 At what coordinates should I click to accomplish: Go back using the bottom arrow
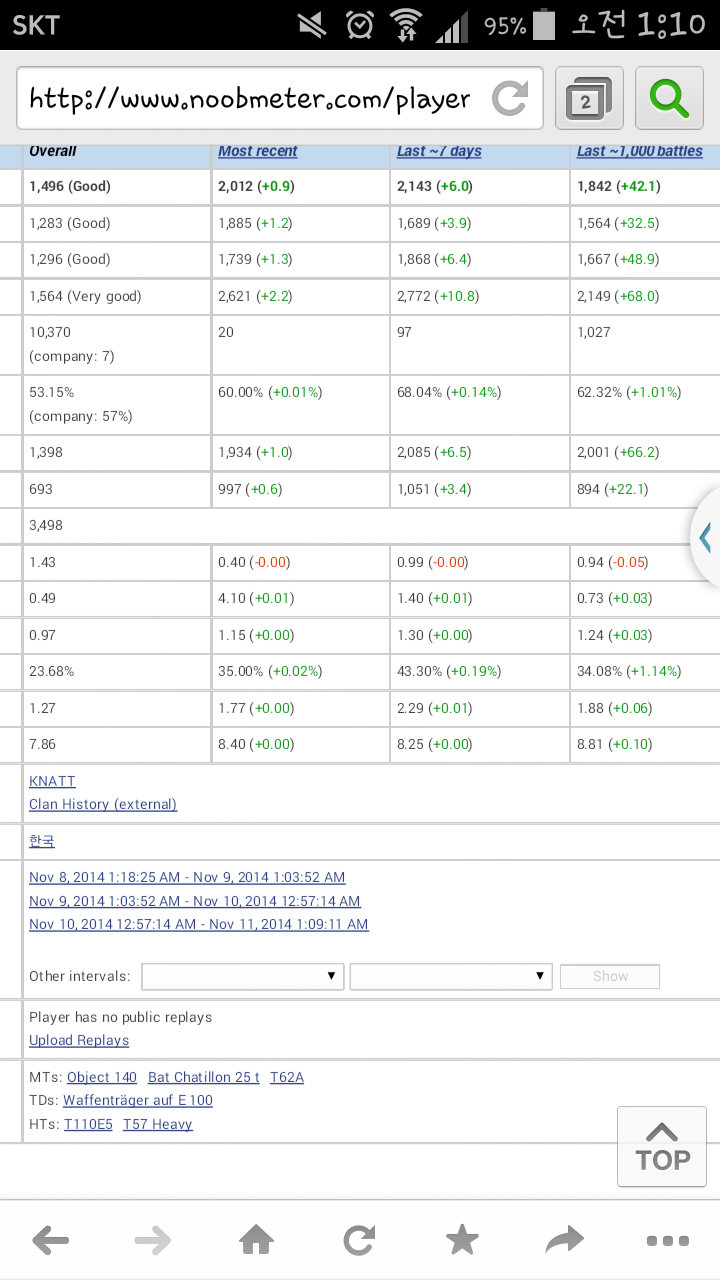tap(51, 1241)
